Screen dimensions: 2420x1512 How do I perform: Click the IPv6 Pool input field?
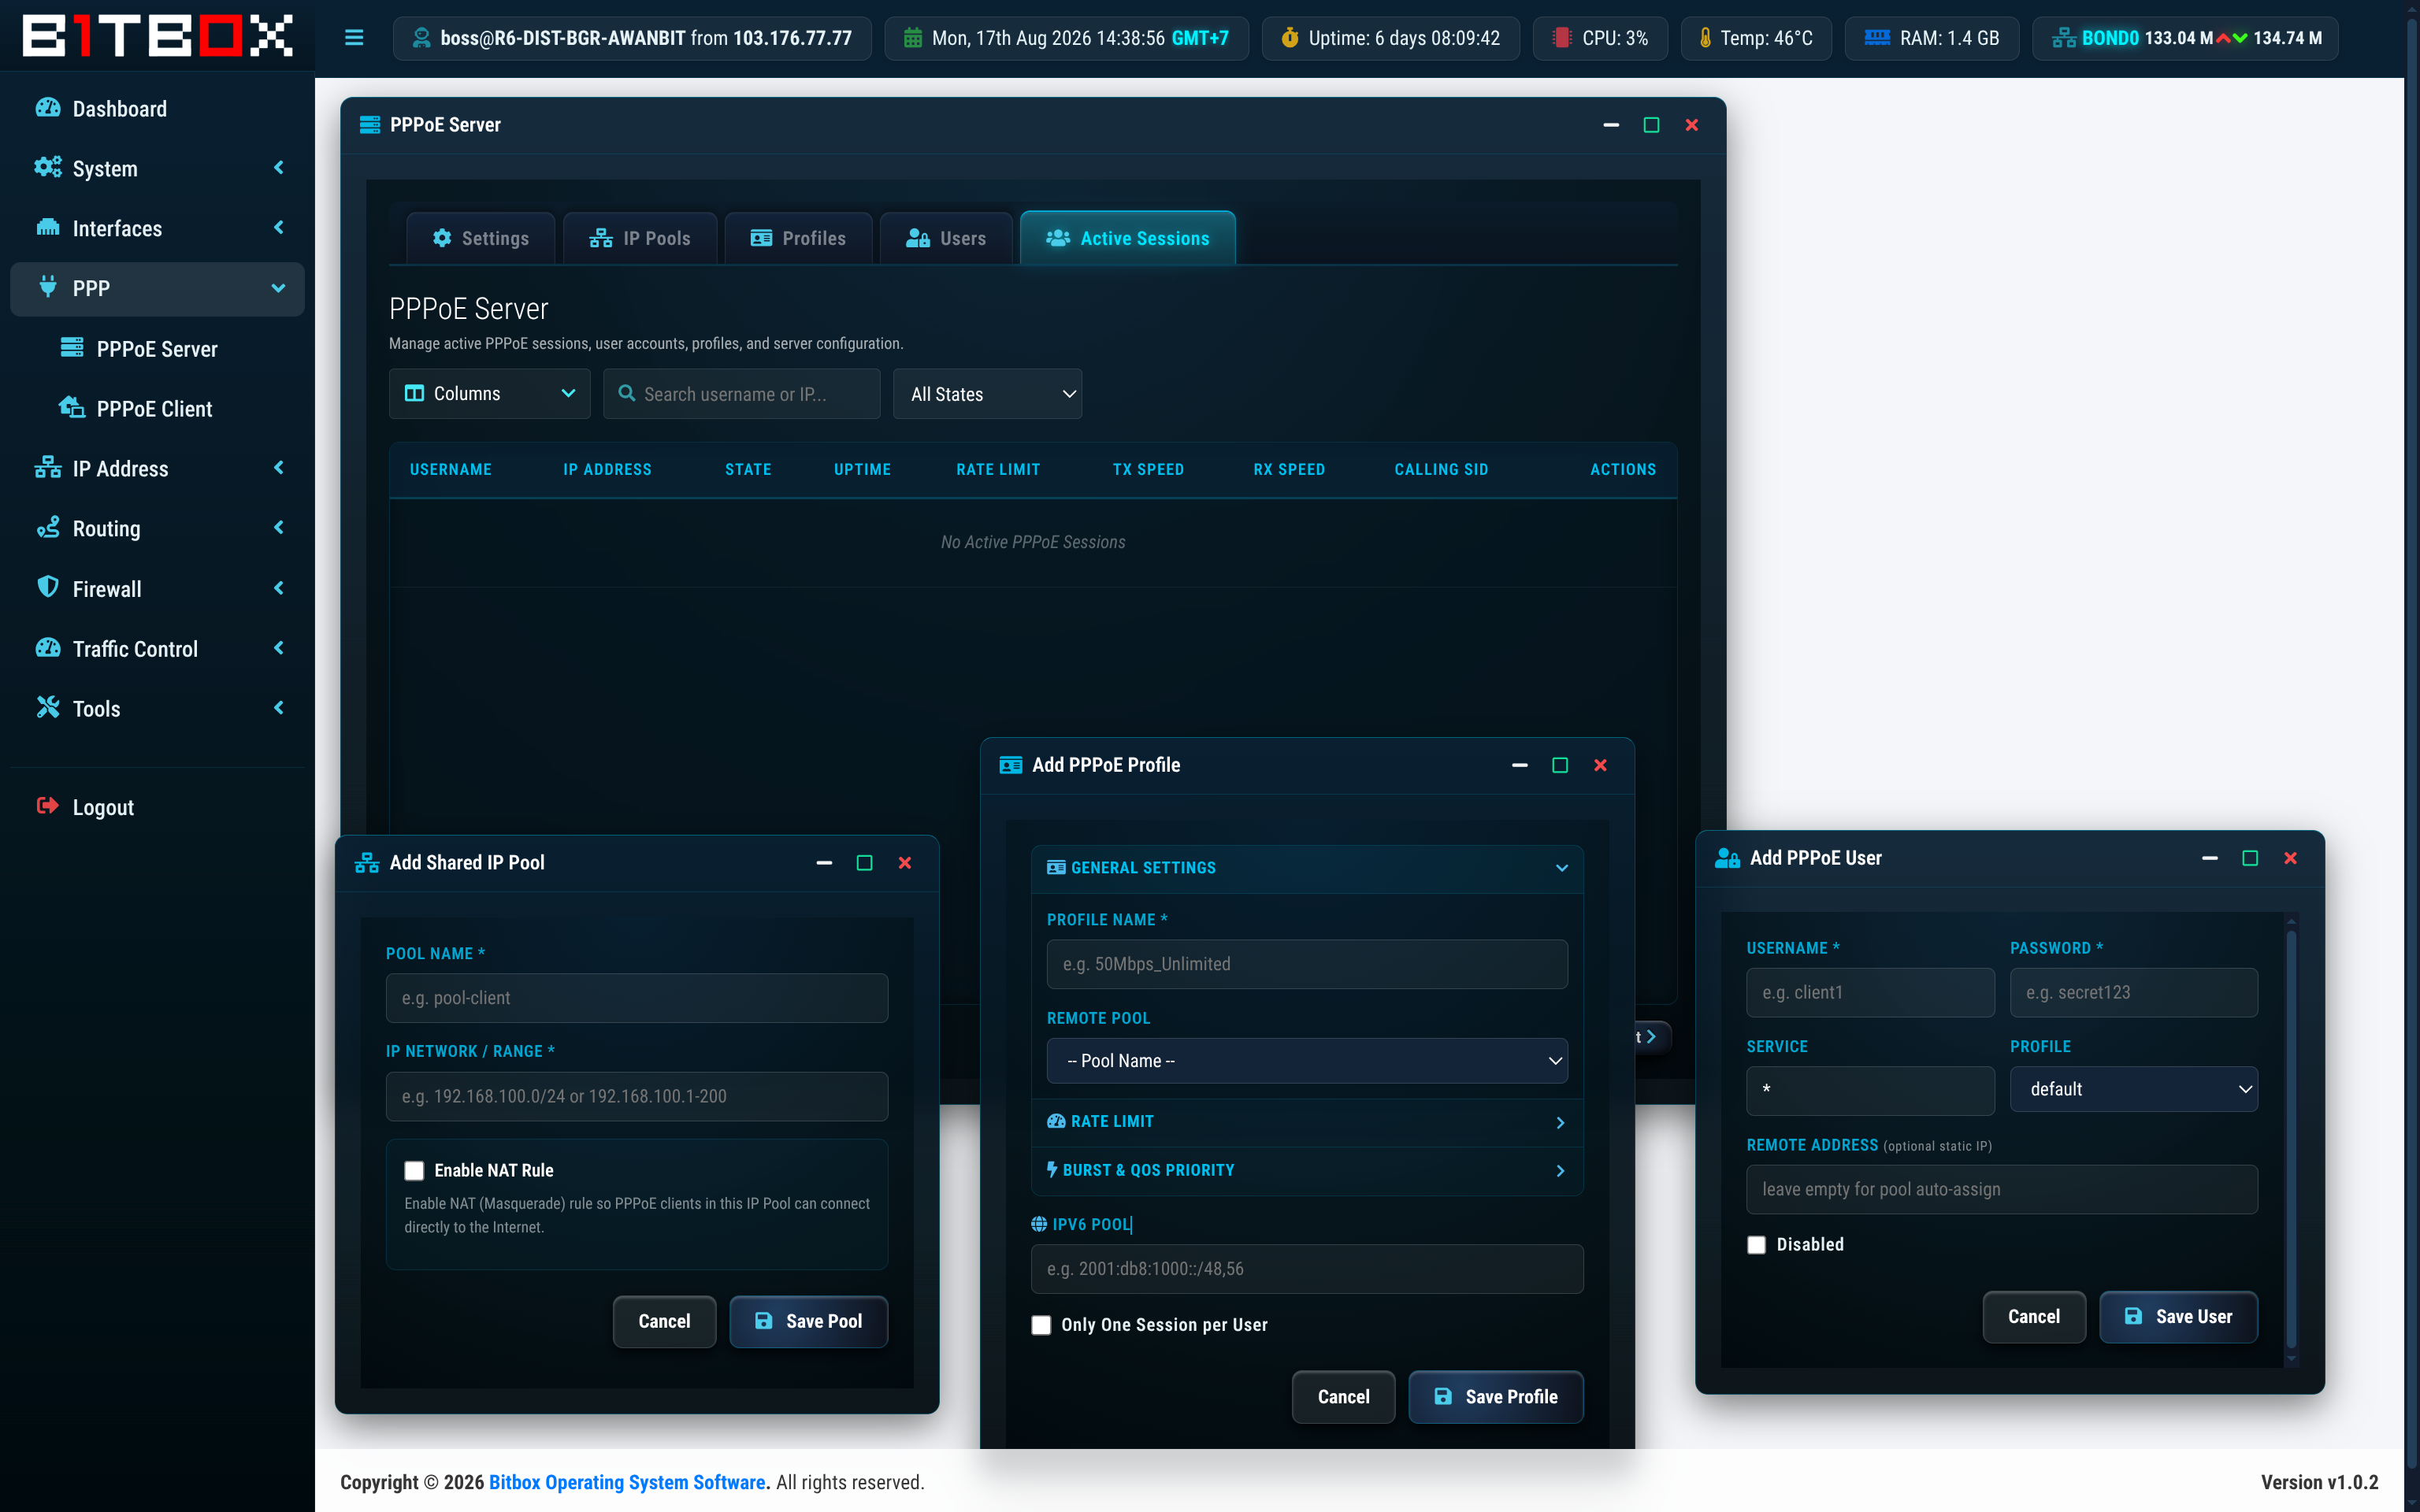click(x=1307, y=1269)
